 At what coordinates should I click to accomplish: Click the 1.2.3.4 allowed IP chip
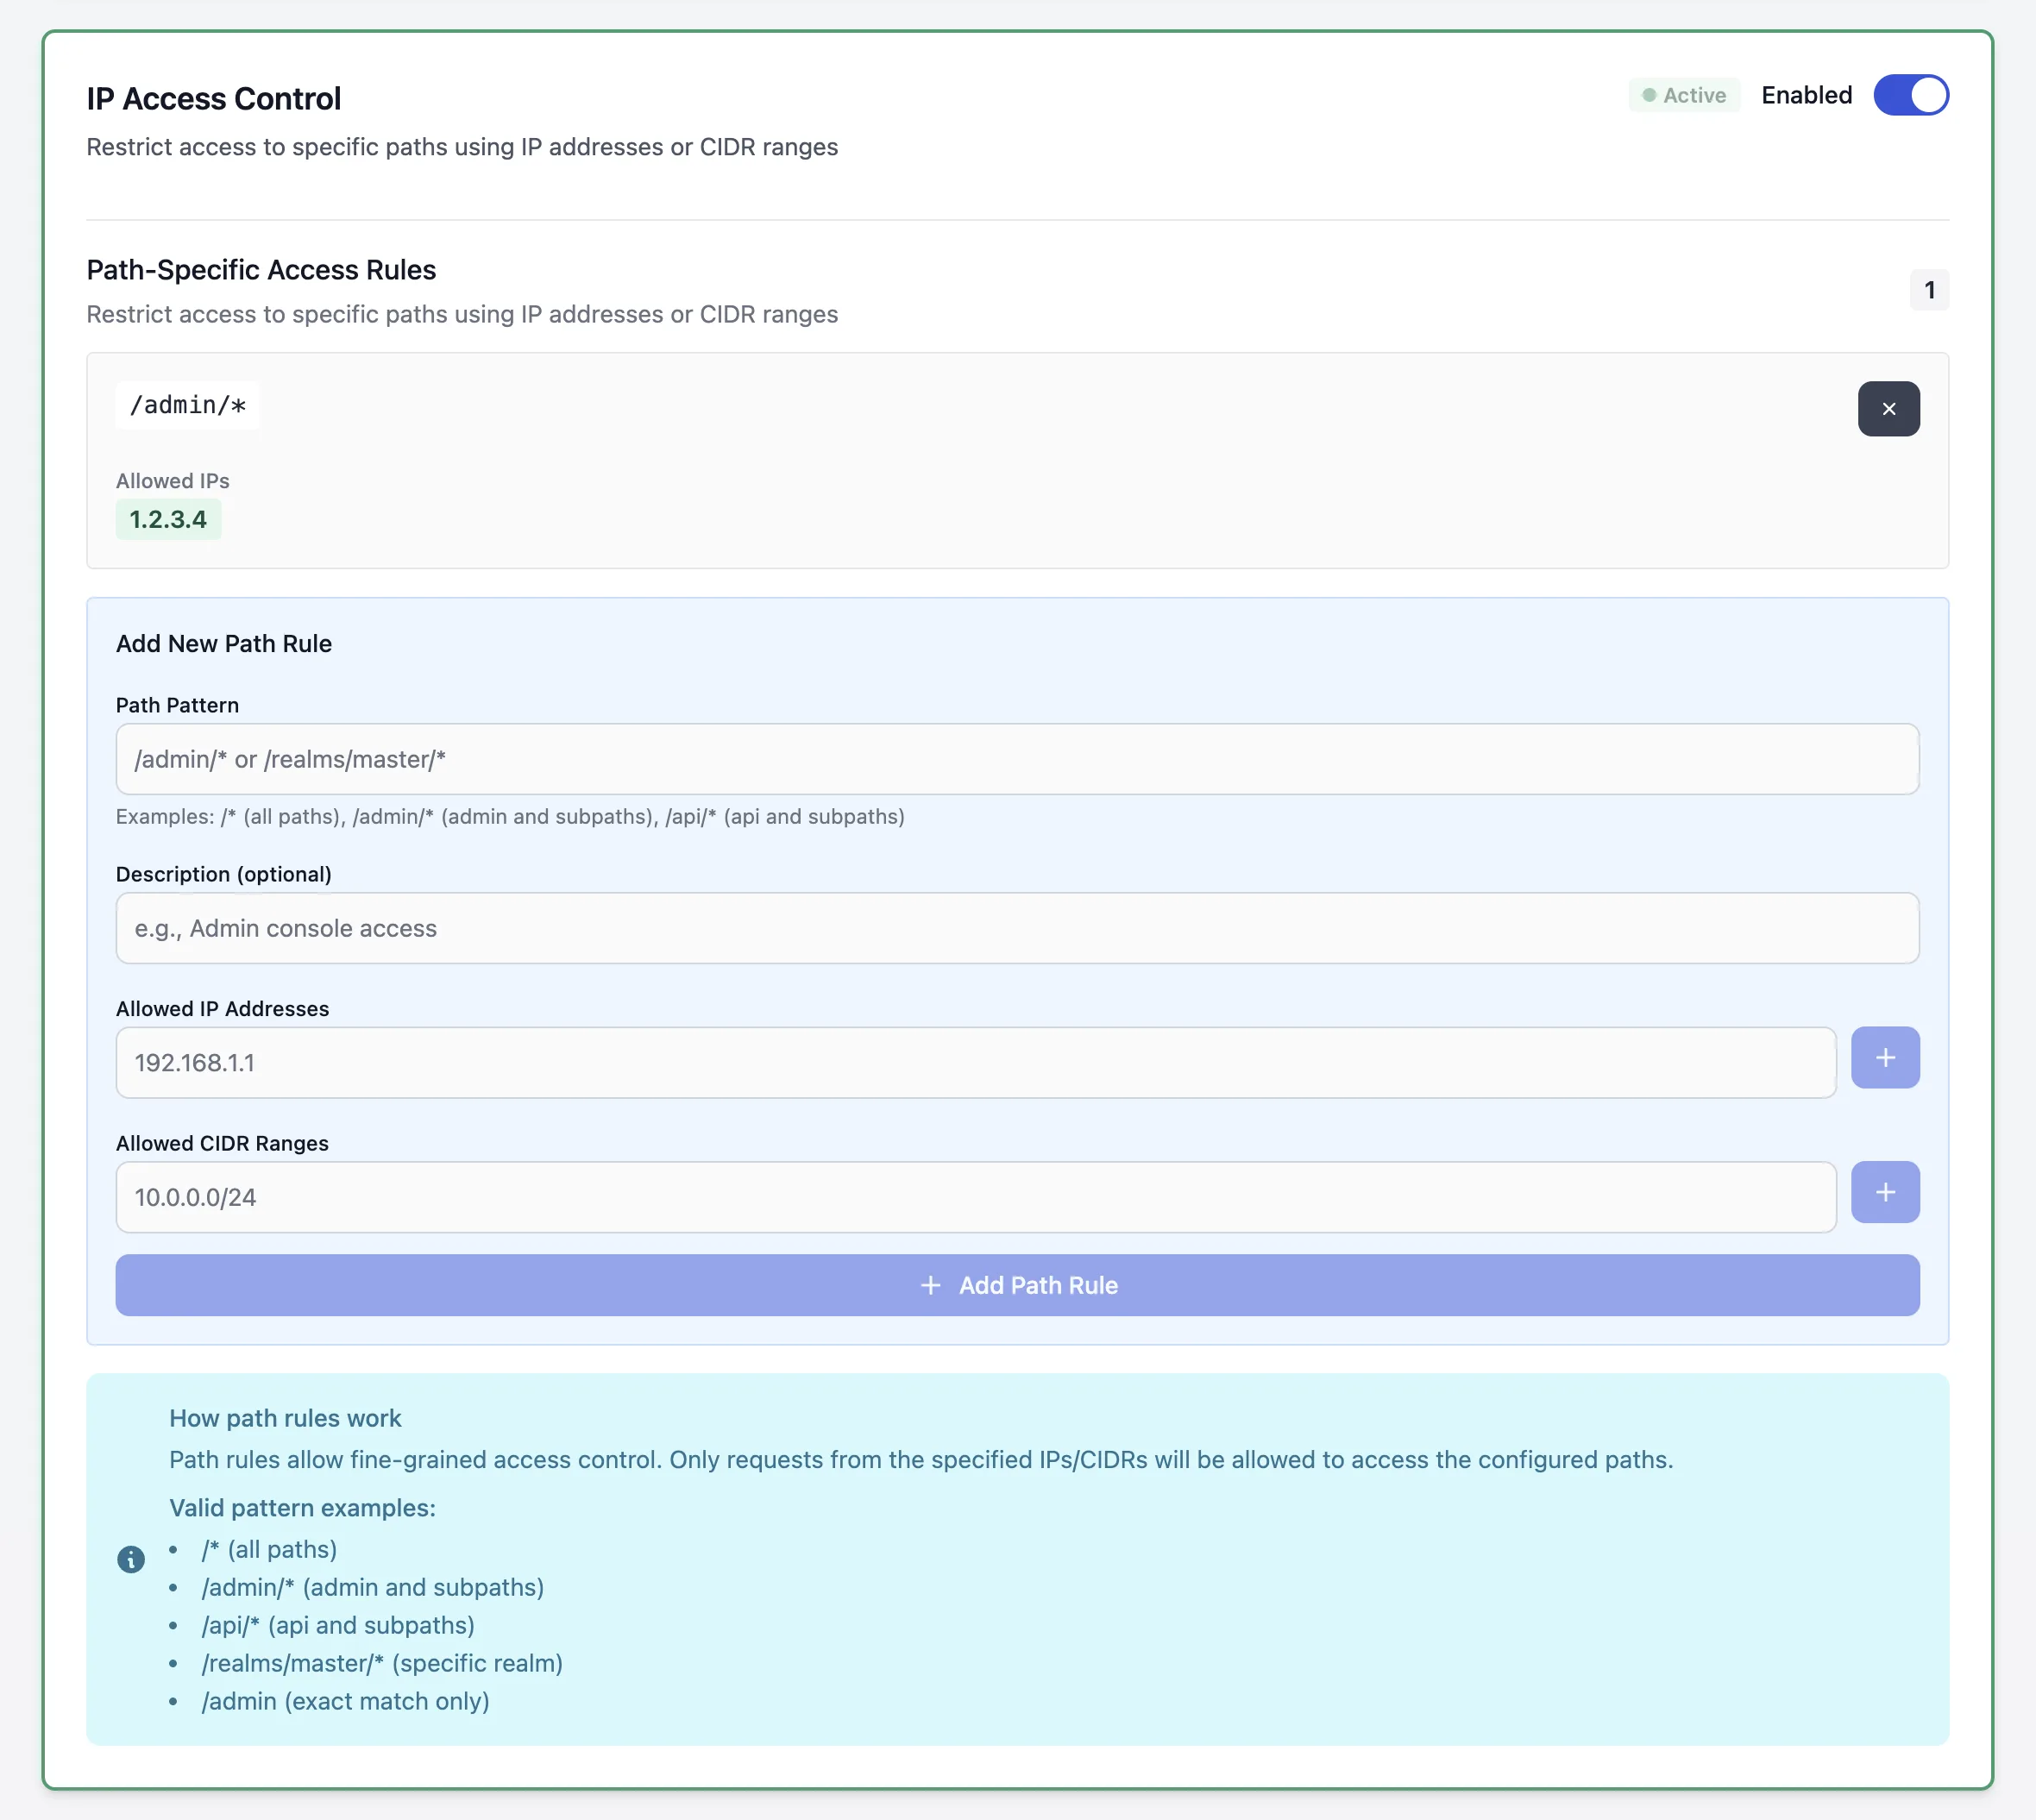click(168, 519)
